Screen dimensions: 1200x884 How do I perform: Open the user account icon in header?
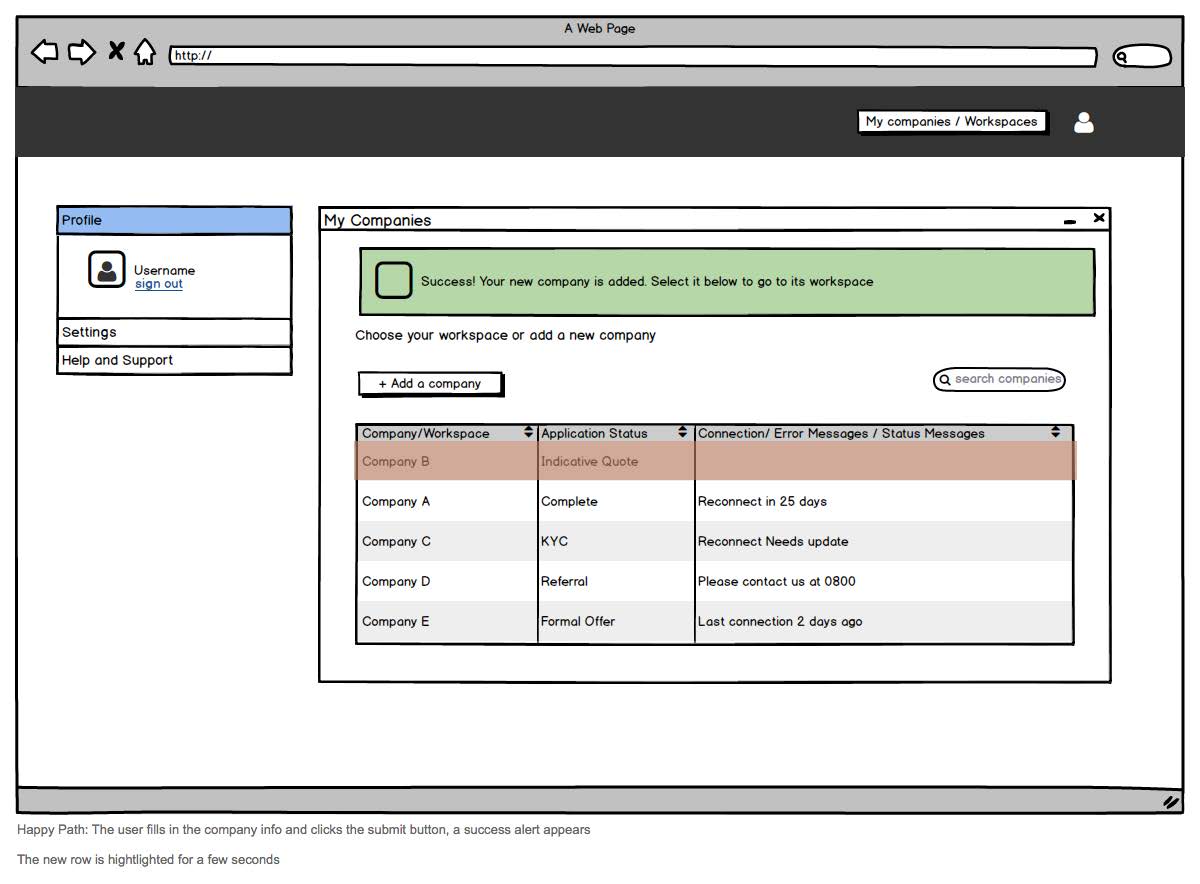click(x=1083, y=122)
